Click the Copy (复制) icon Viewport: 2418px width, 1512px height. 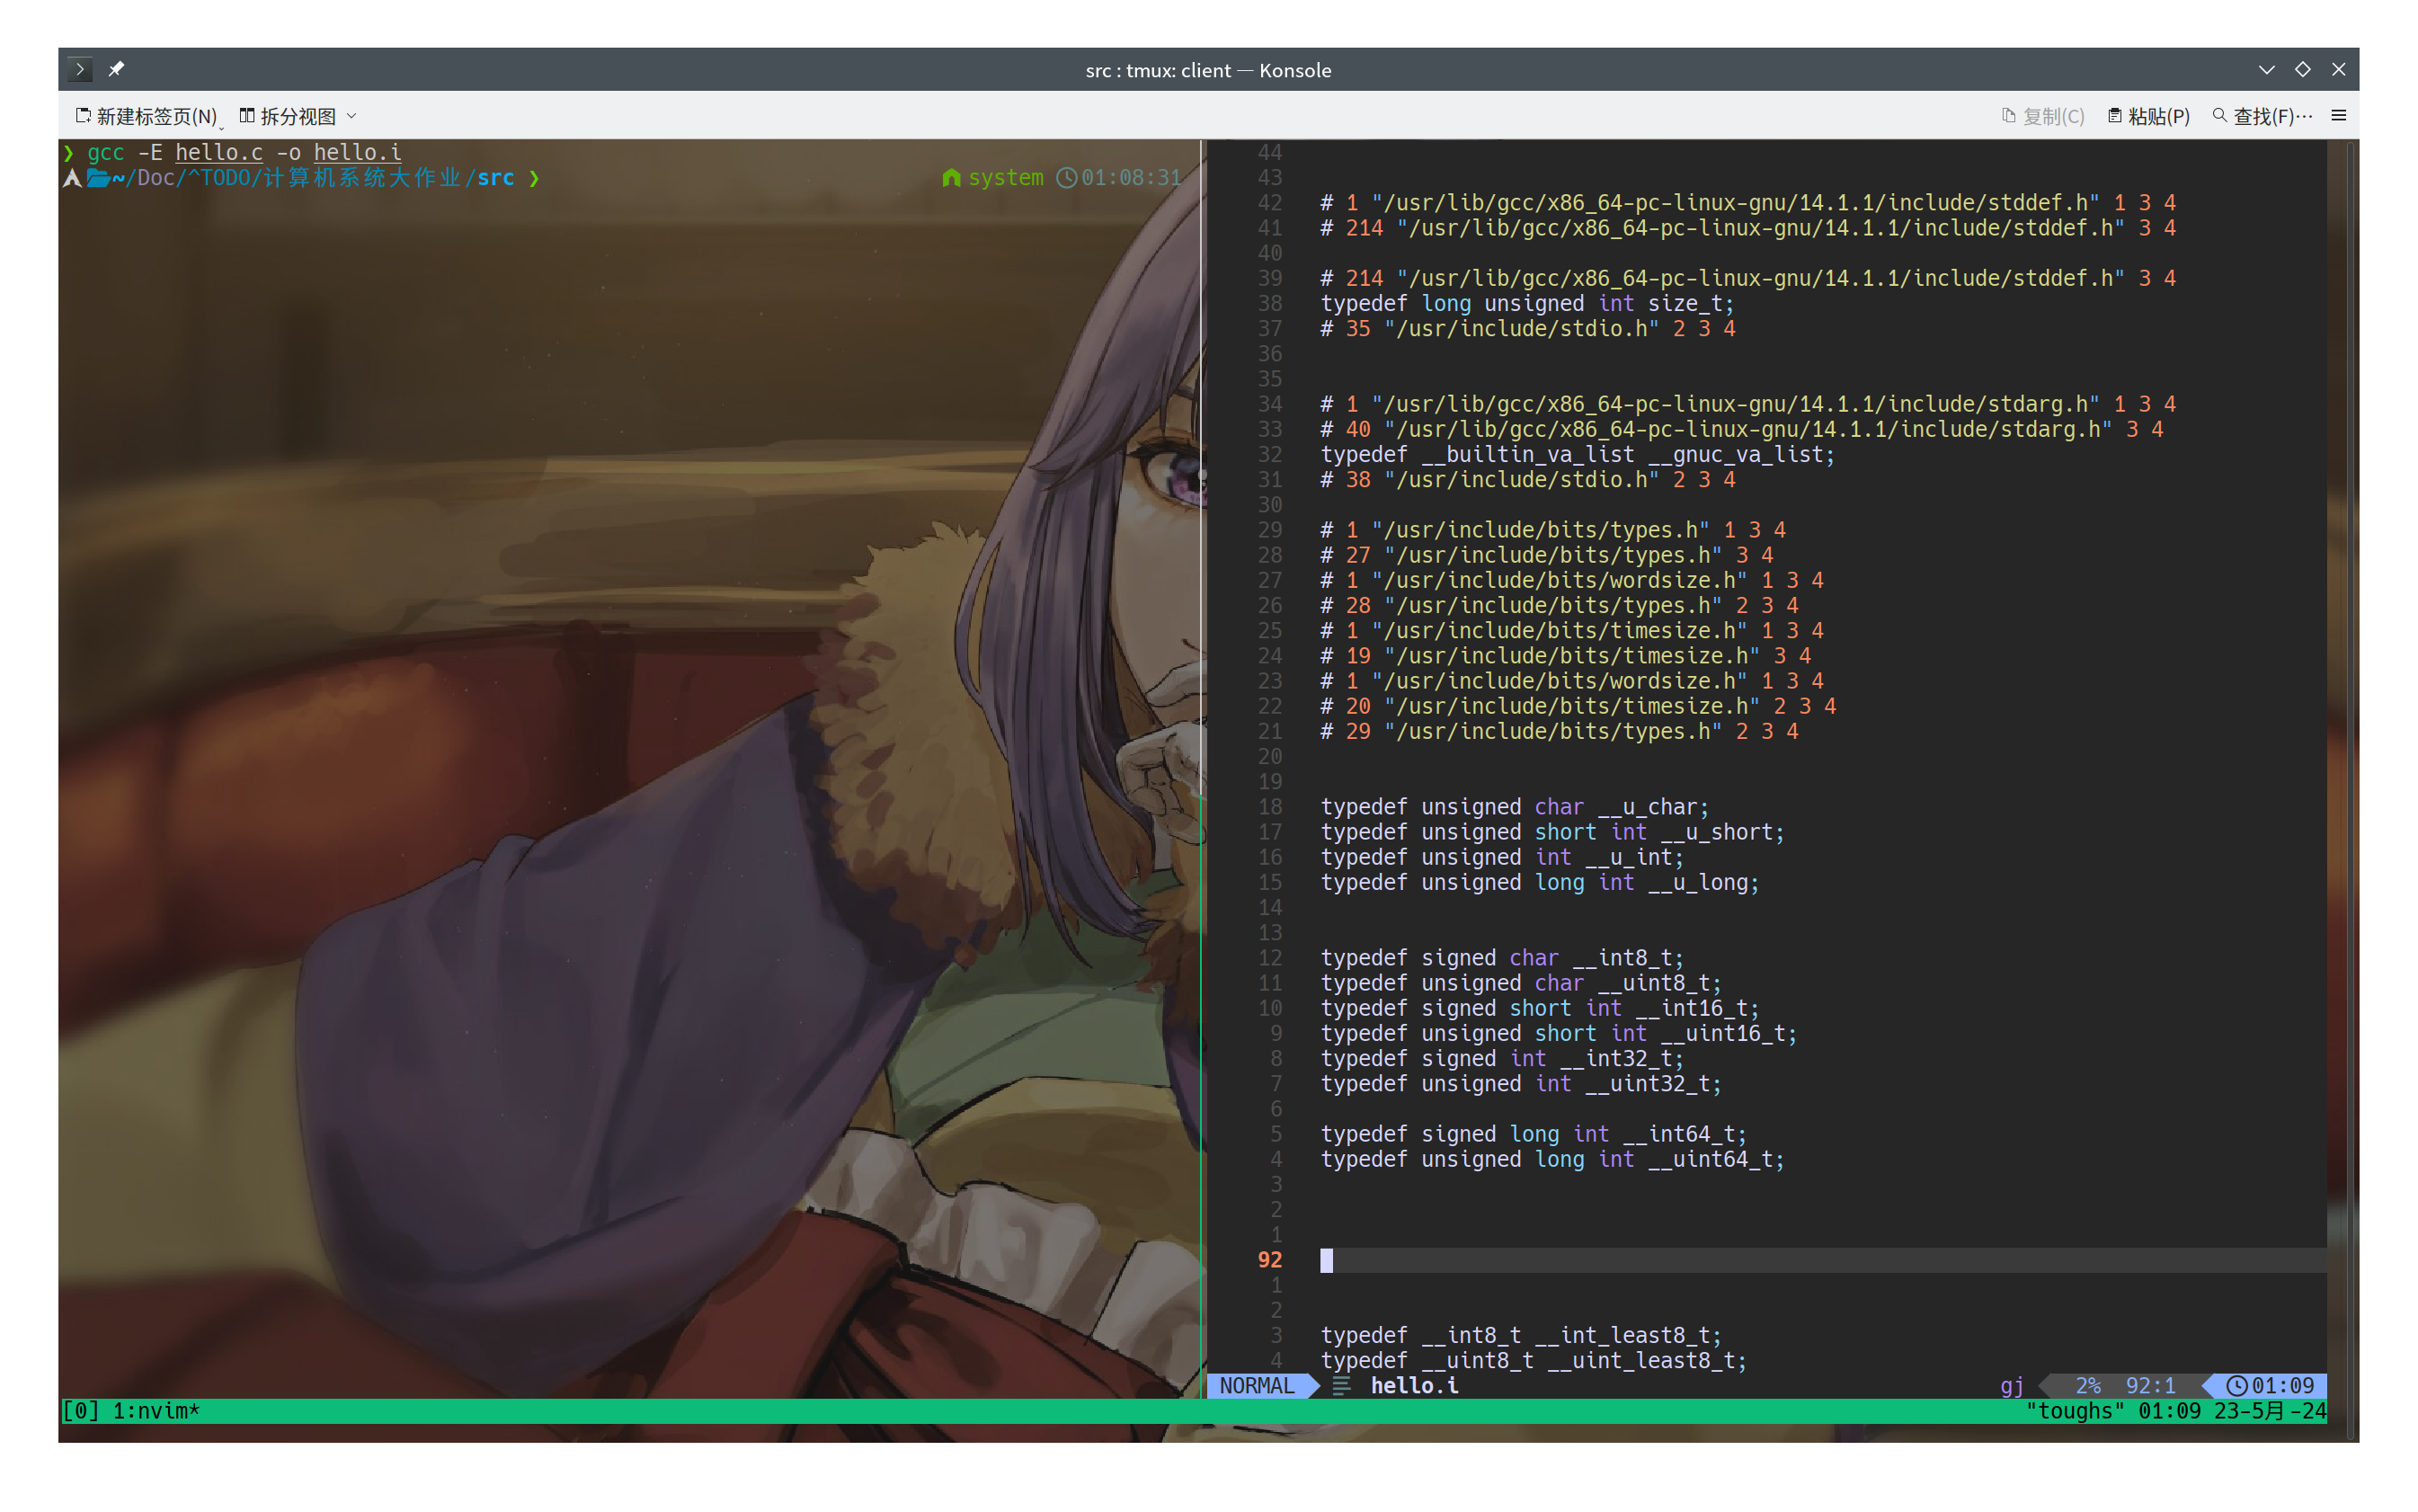coord(2008,116)
